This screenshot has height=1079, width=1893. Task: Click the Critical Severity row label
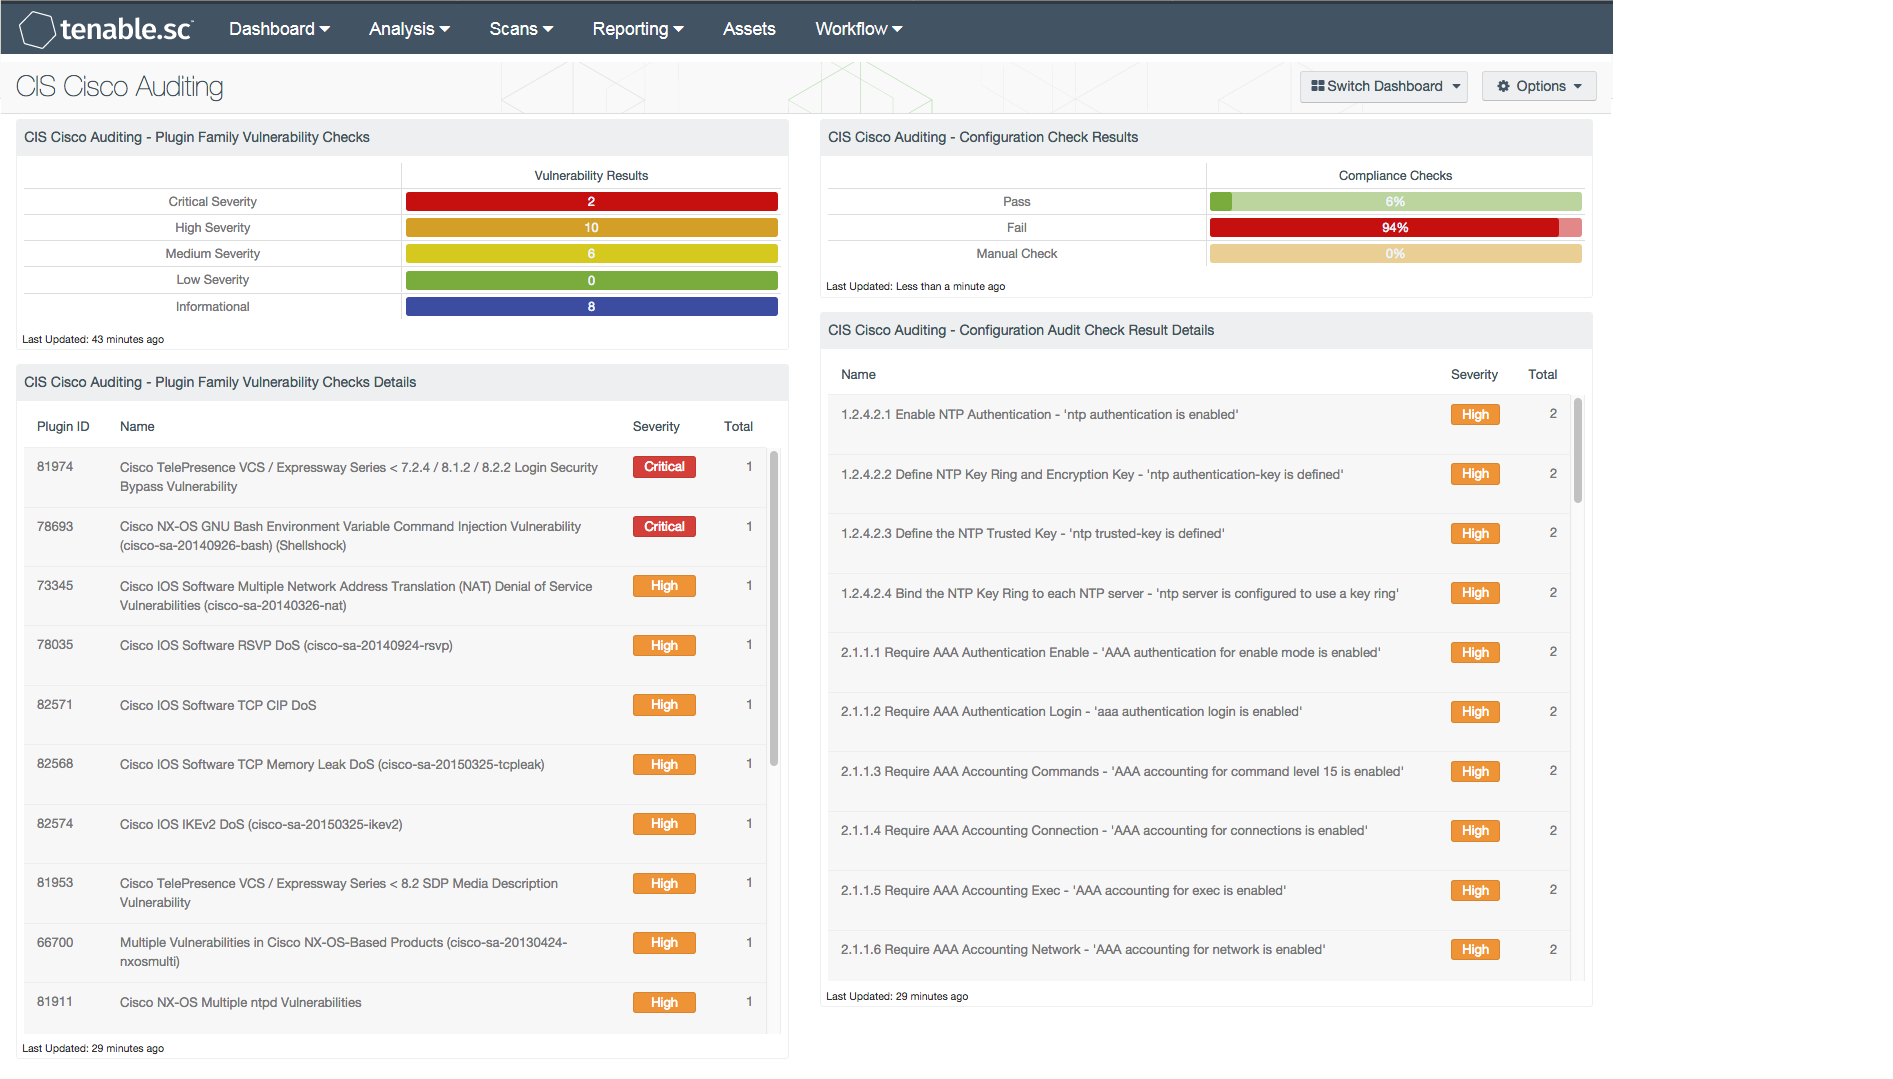(213, 202)
